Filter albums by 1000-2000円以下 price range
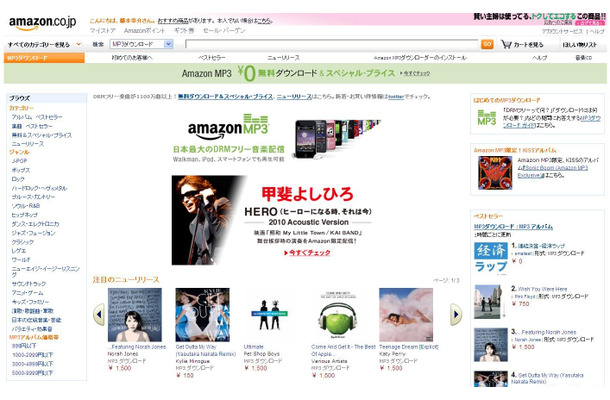The height and width of the screenshot is (400, 610). [x=32, y=355]
